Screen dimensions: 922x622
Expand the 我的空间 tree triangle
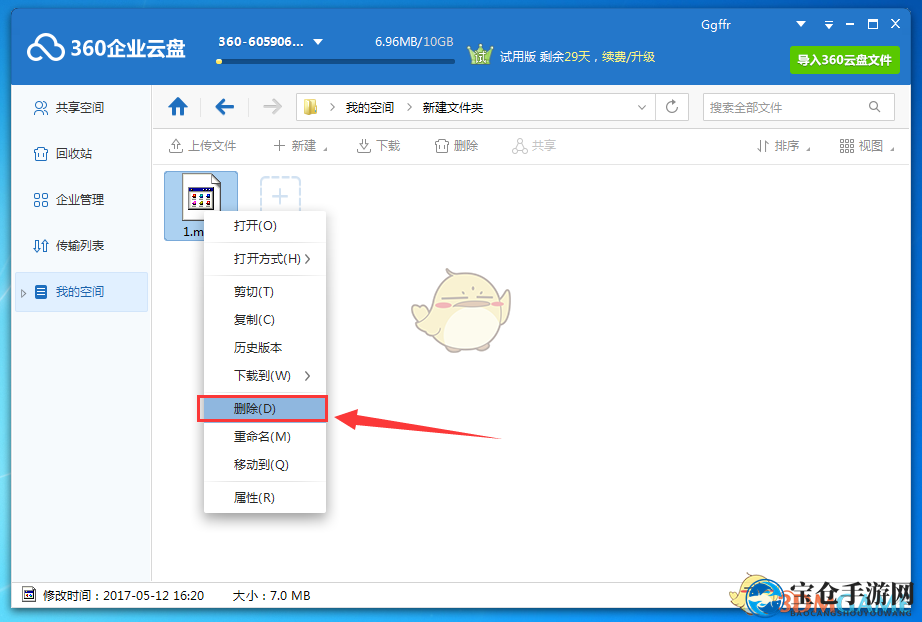coord(24,293)
